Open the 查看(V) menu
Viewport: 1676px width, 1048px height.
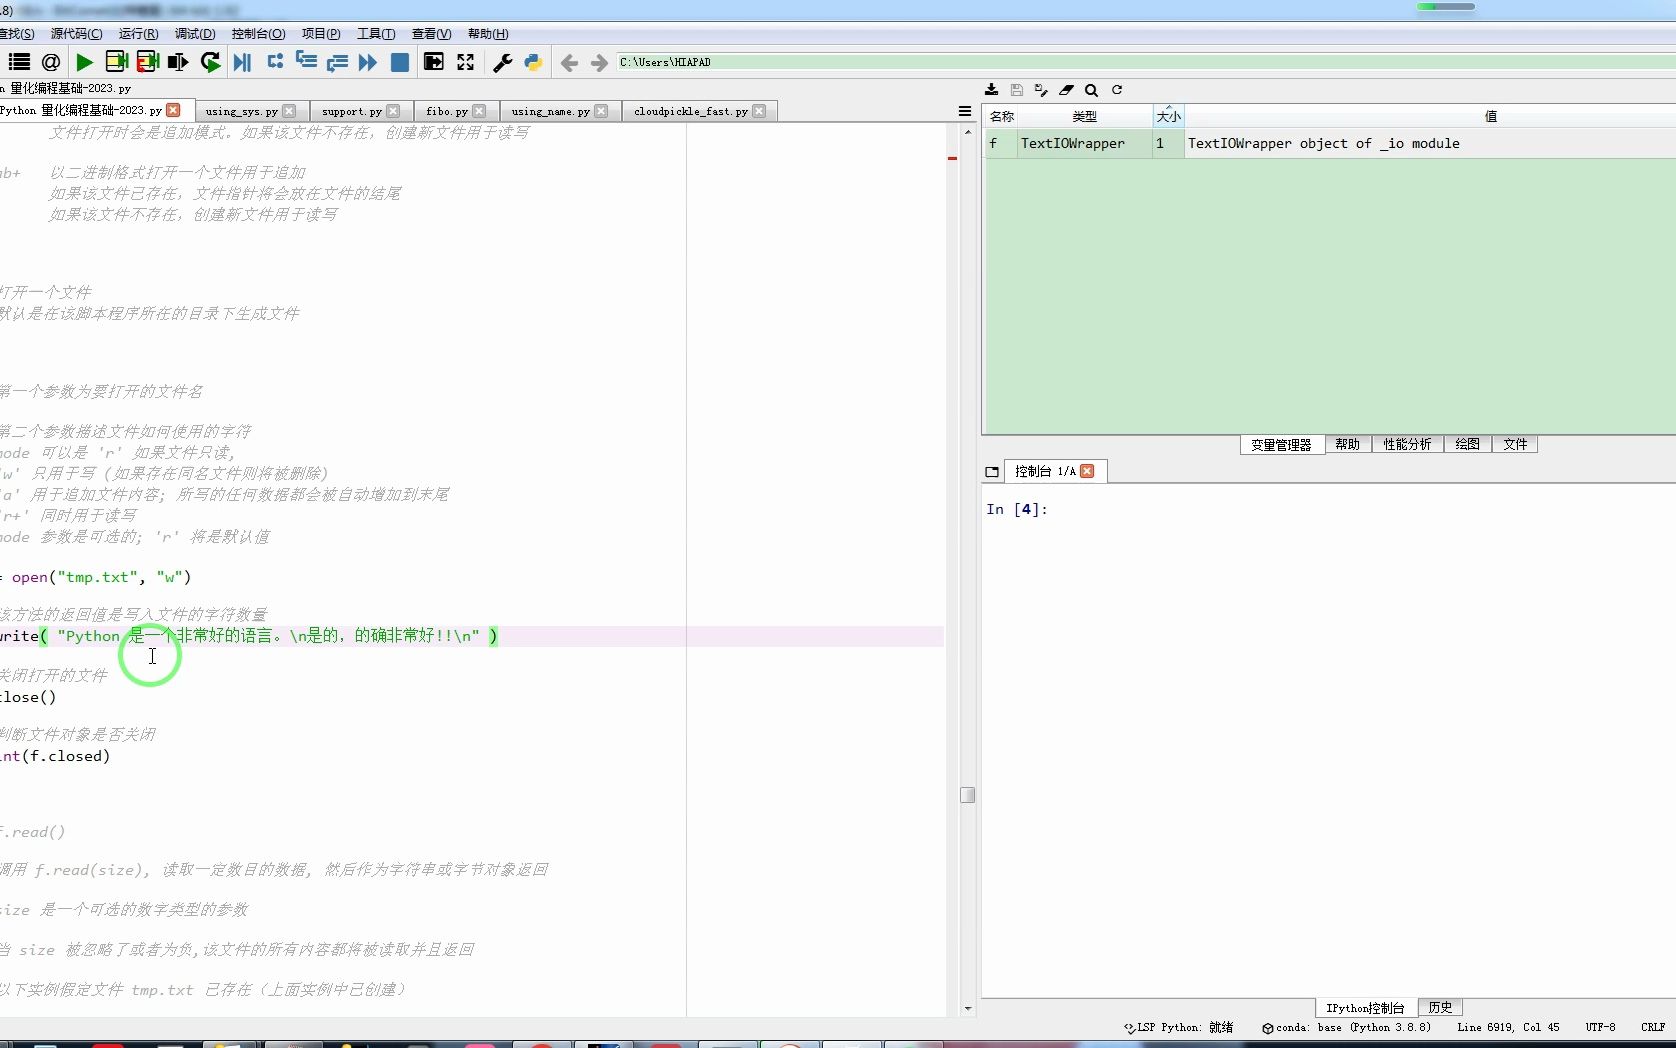tap(431, 33)
